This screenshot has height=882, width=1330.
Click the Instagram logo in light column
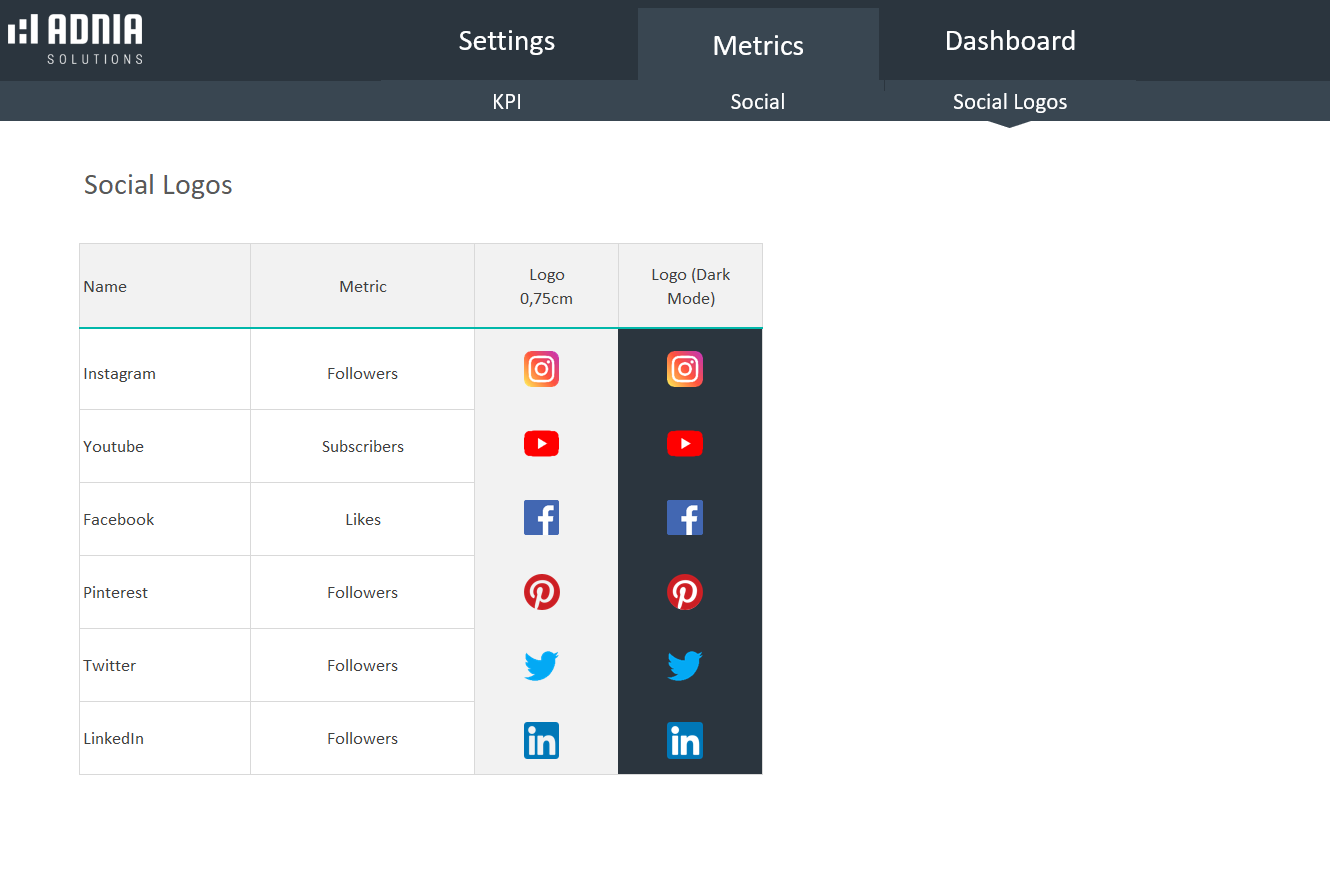pos(541,369)
